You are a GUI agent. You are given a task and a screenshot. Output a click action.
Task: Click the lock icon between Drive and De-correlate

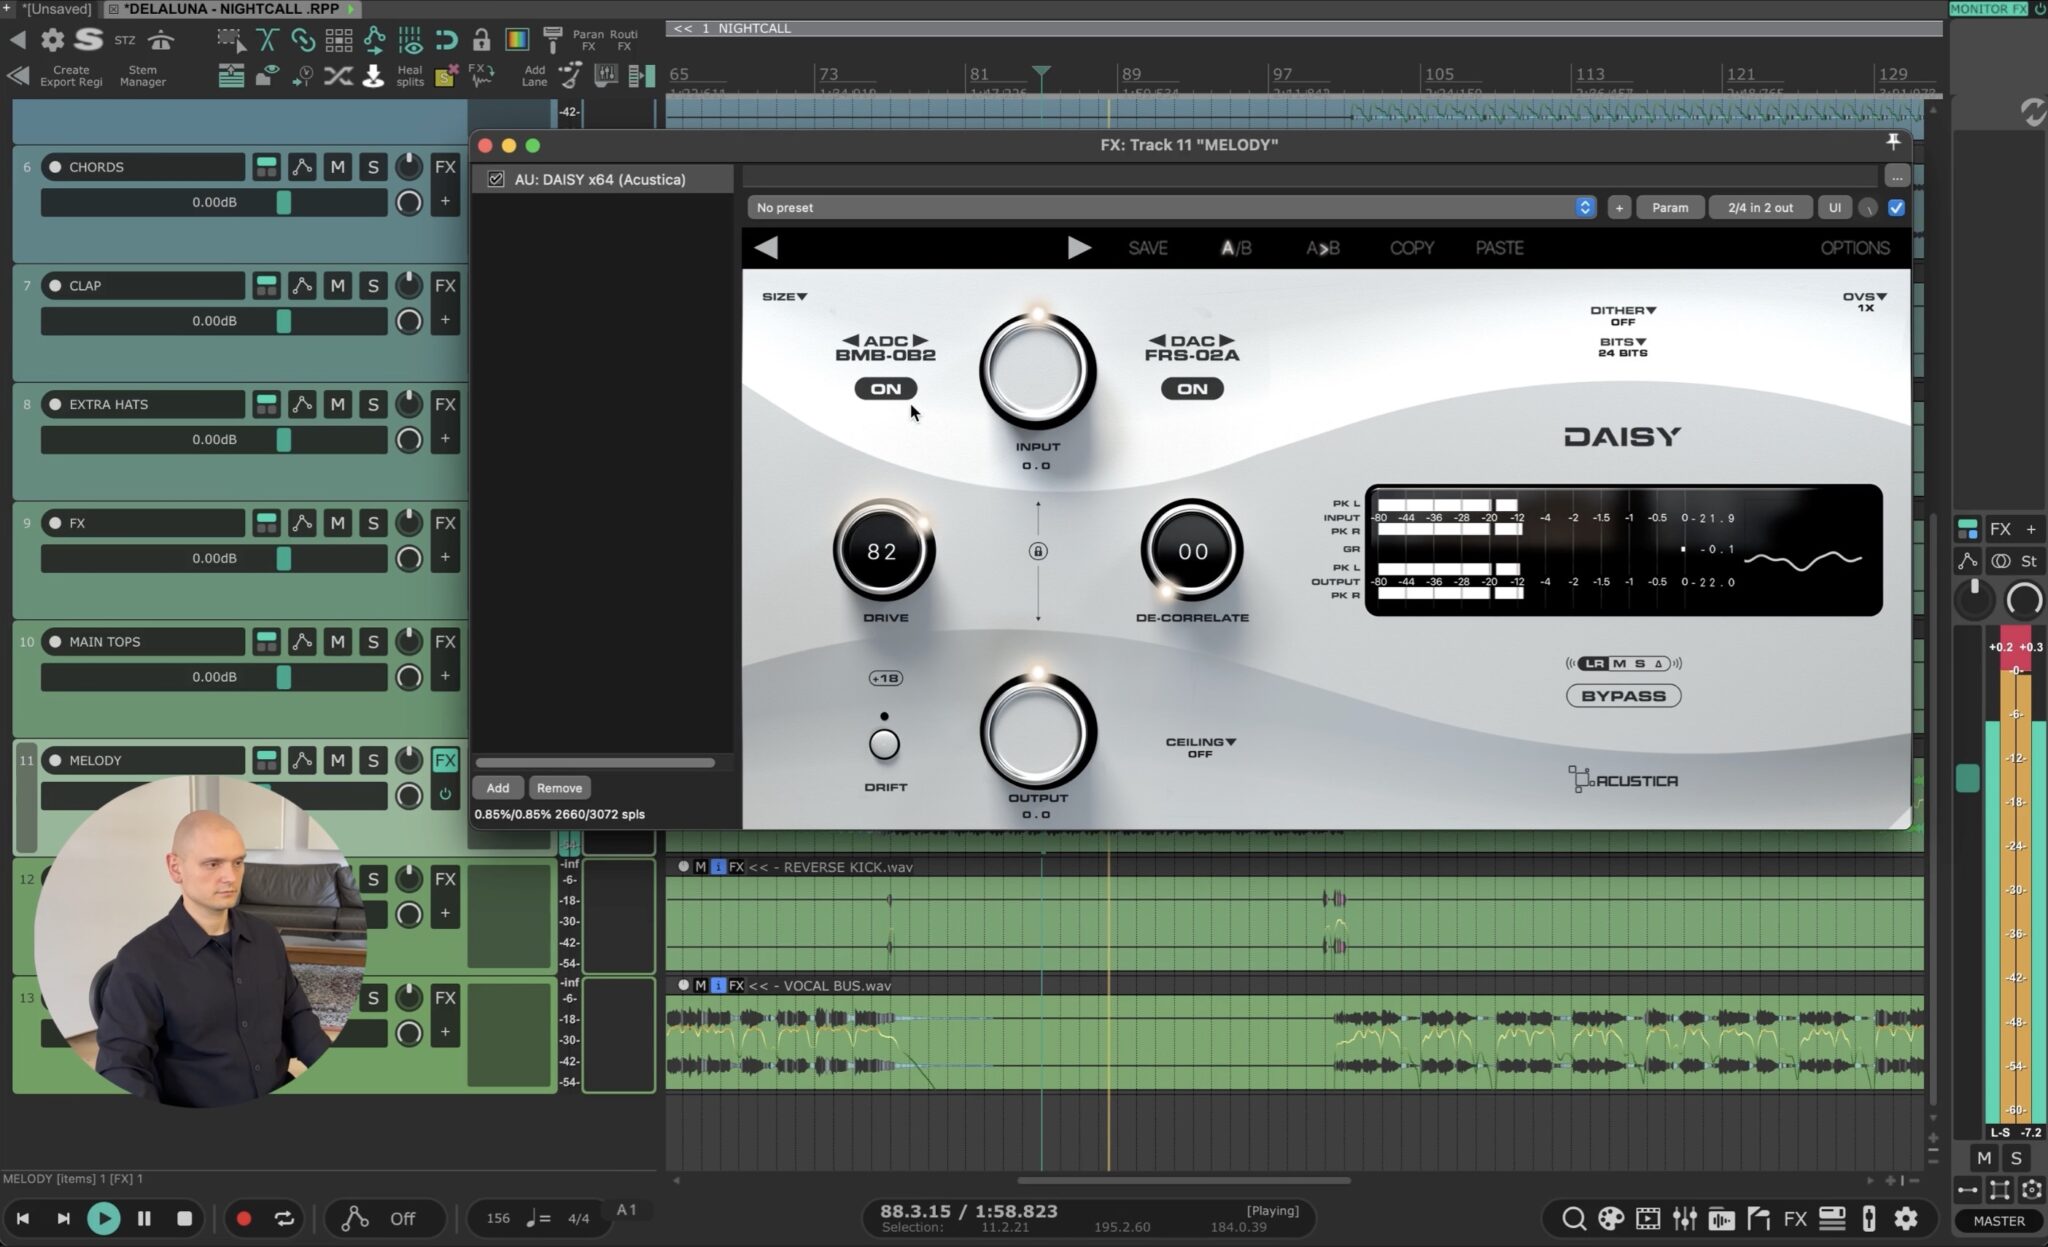pyautogui.click(x=1038, y=551)
